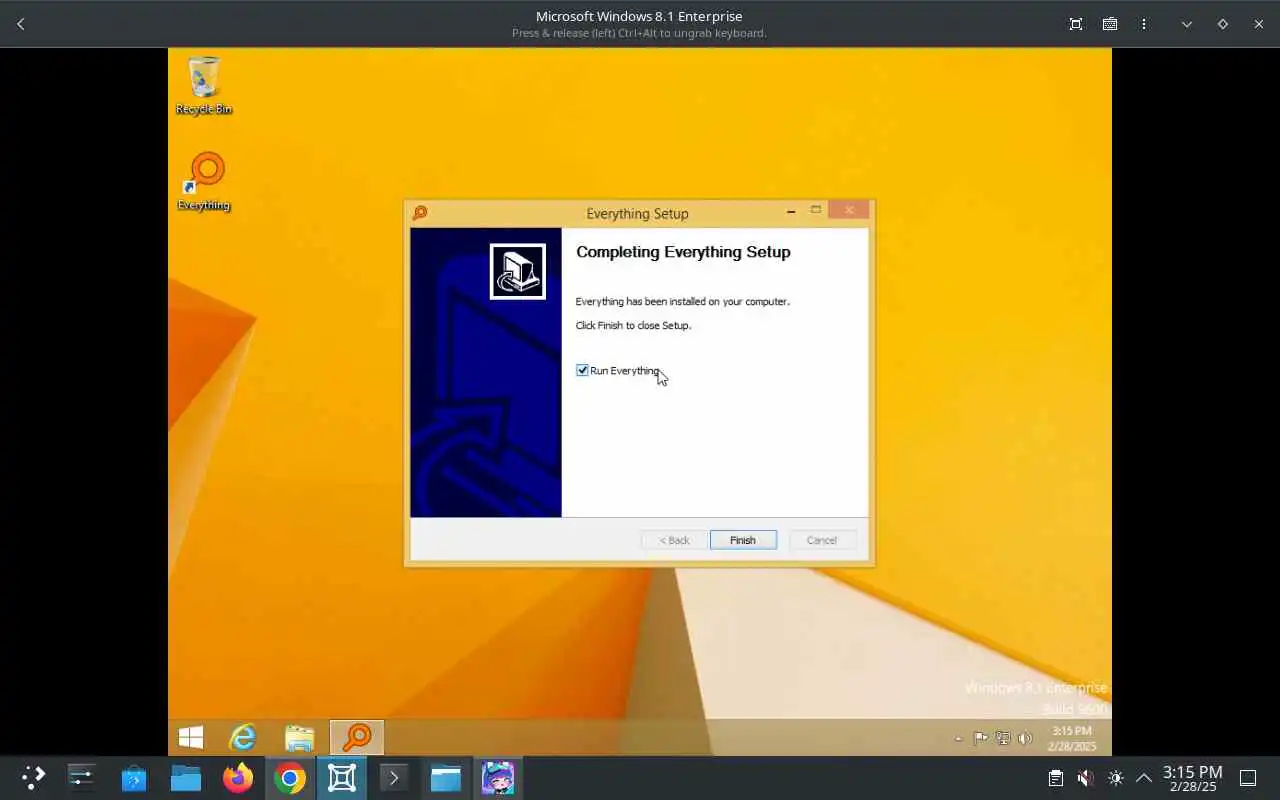Open File Explorer in Windows taskbar
The width and height of the screenshot is (1280, 800).
tap(299, 738)
